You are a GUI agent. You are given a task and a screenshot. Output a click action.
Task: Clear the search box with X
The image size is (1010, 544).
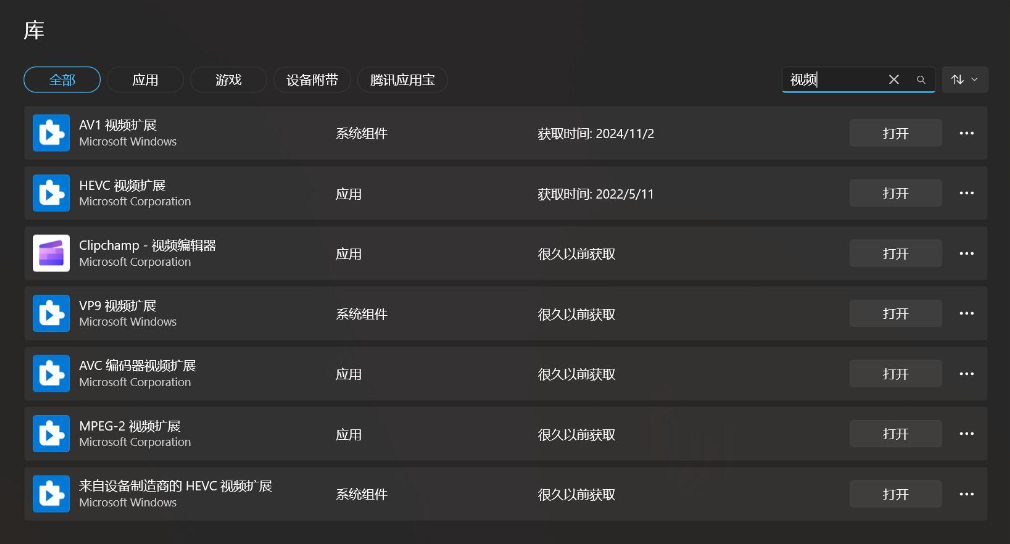coord(893,80)
